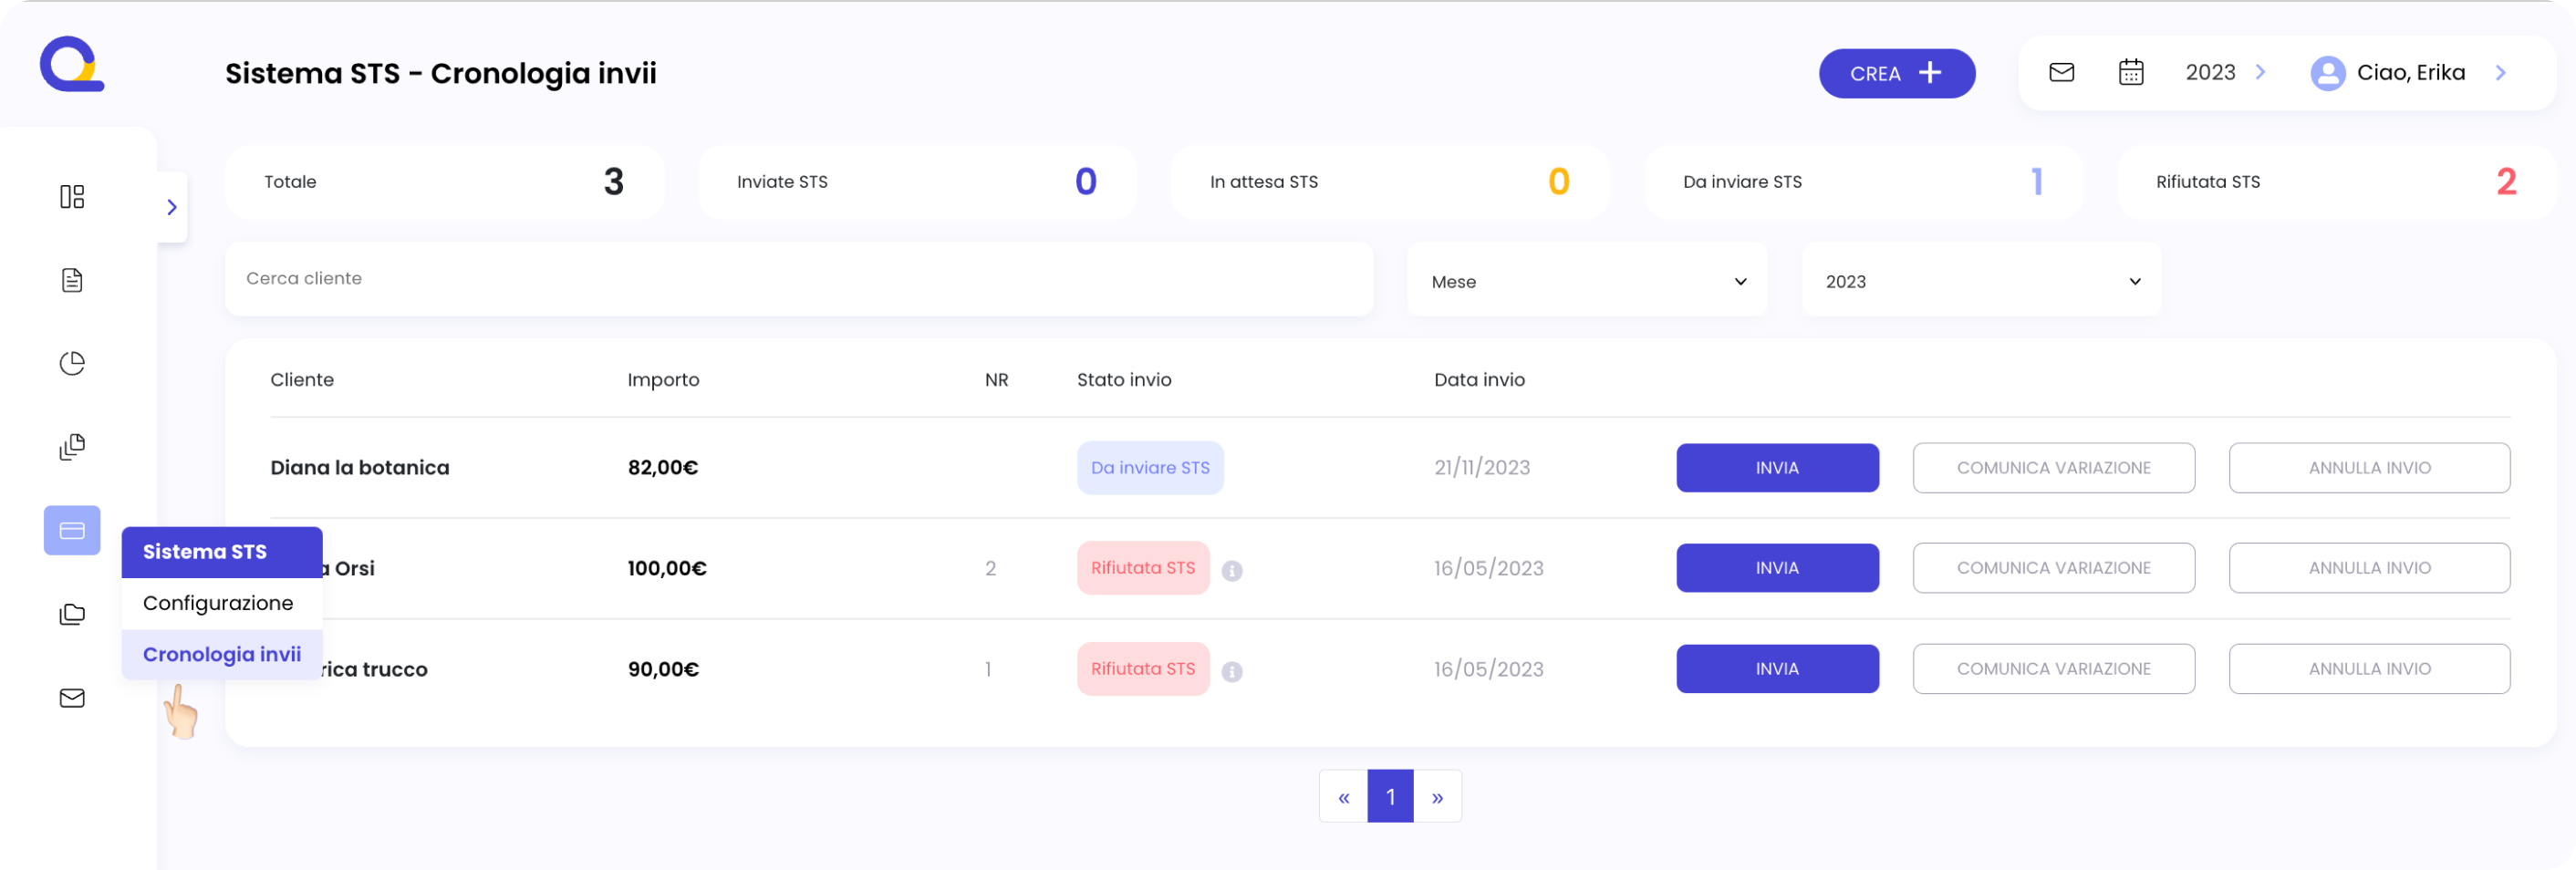Open the Configurazione menu item
This screenshot has width=2576, height=870.
click(222, 603)
